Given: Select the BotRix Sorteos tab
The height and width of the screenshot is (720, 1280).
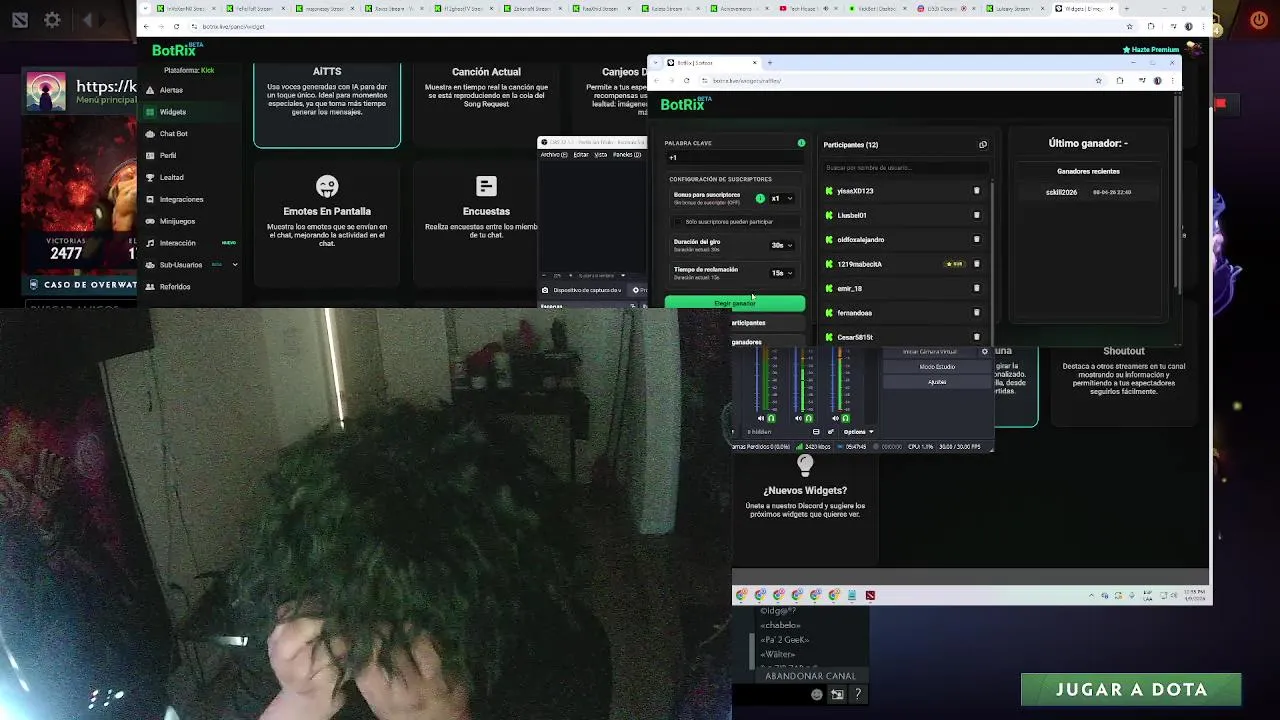Looking at the screenshot, I should [x=710, y=63].
